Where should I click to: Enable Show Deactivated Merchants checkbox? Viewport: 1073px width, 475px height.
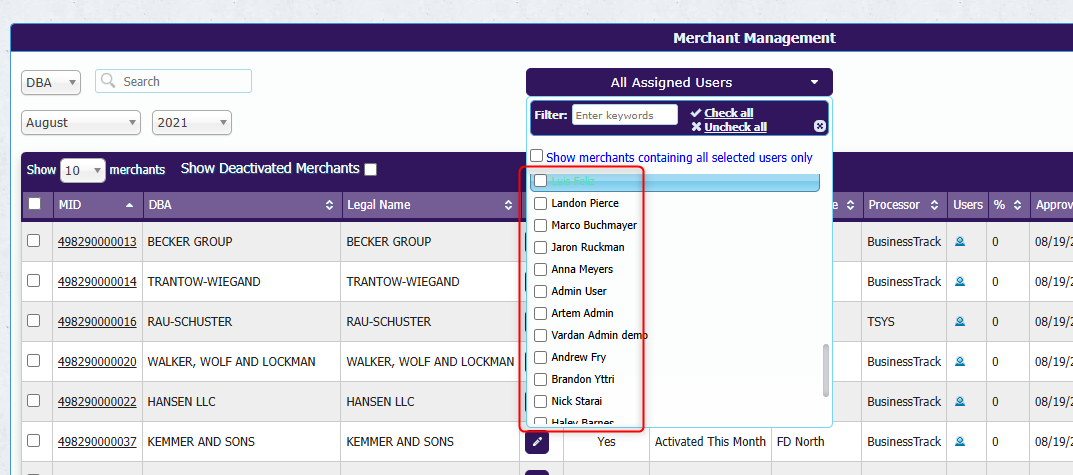point(370,169)
